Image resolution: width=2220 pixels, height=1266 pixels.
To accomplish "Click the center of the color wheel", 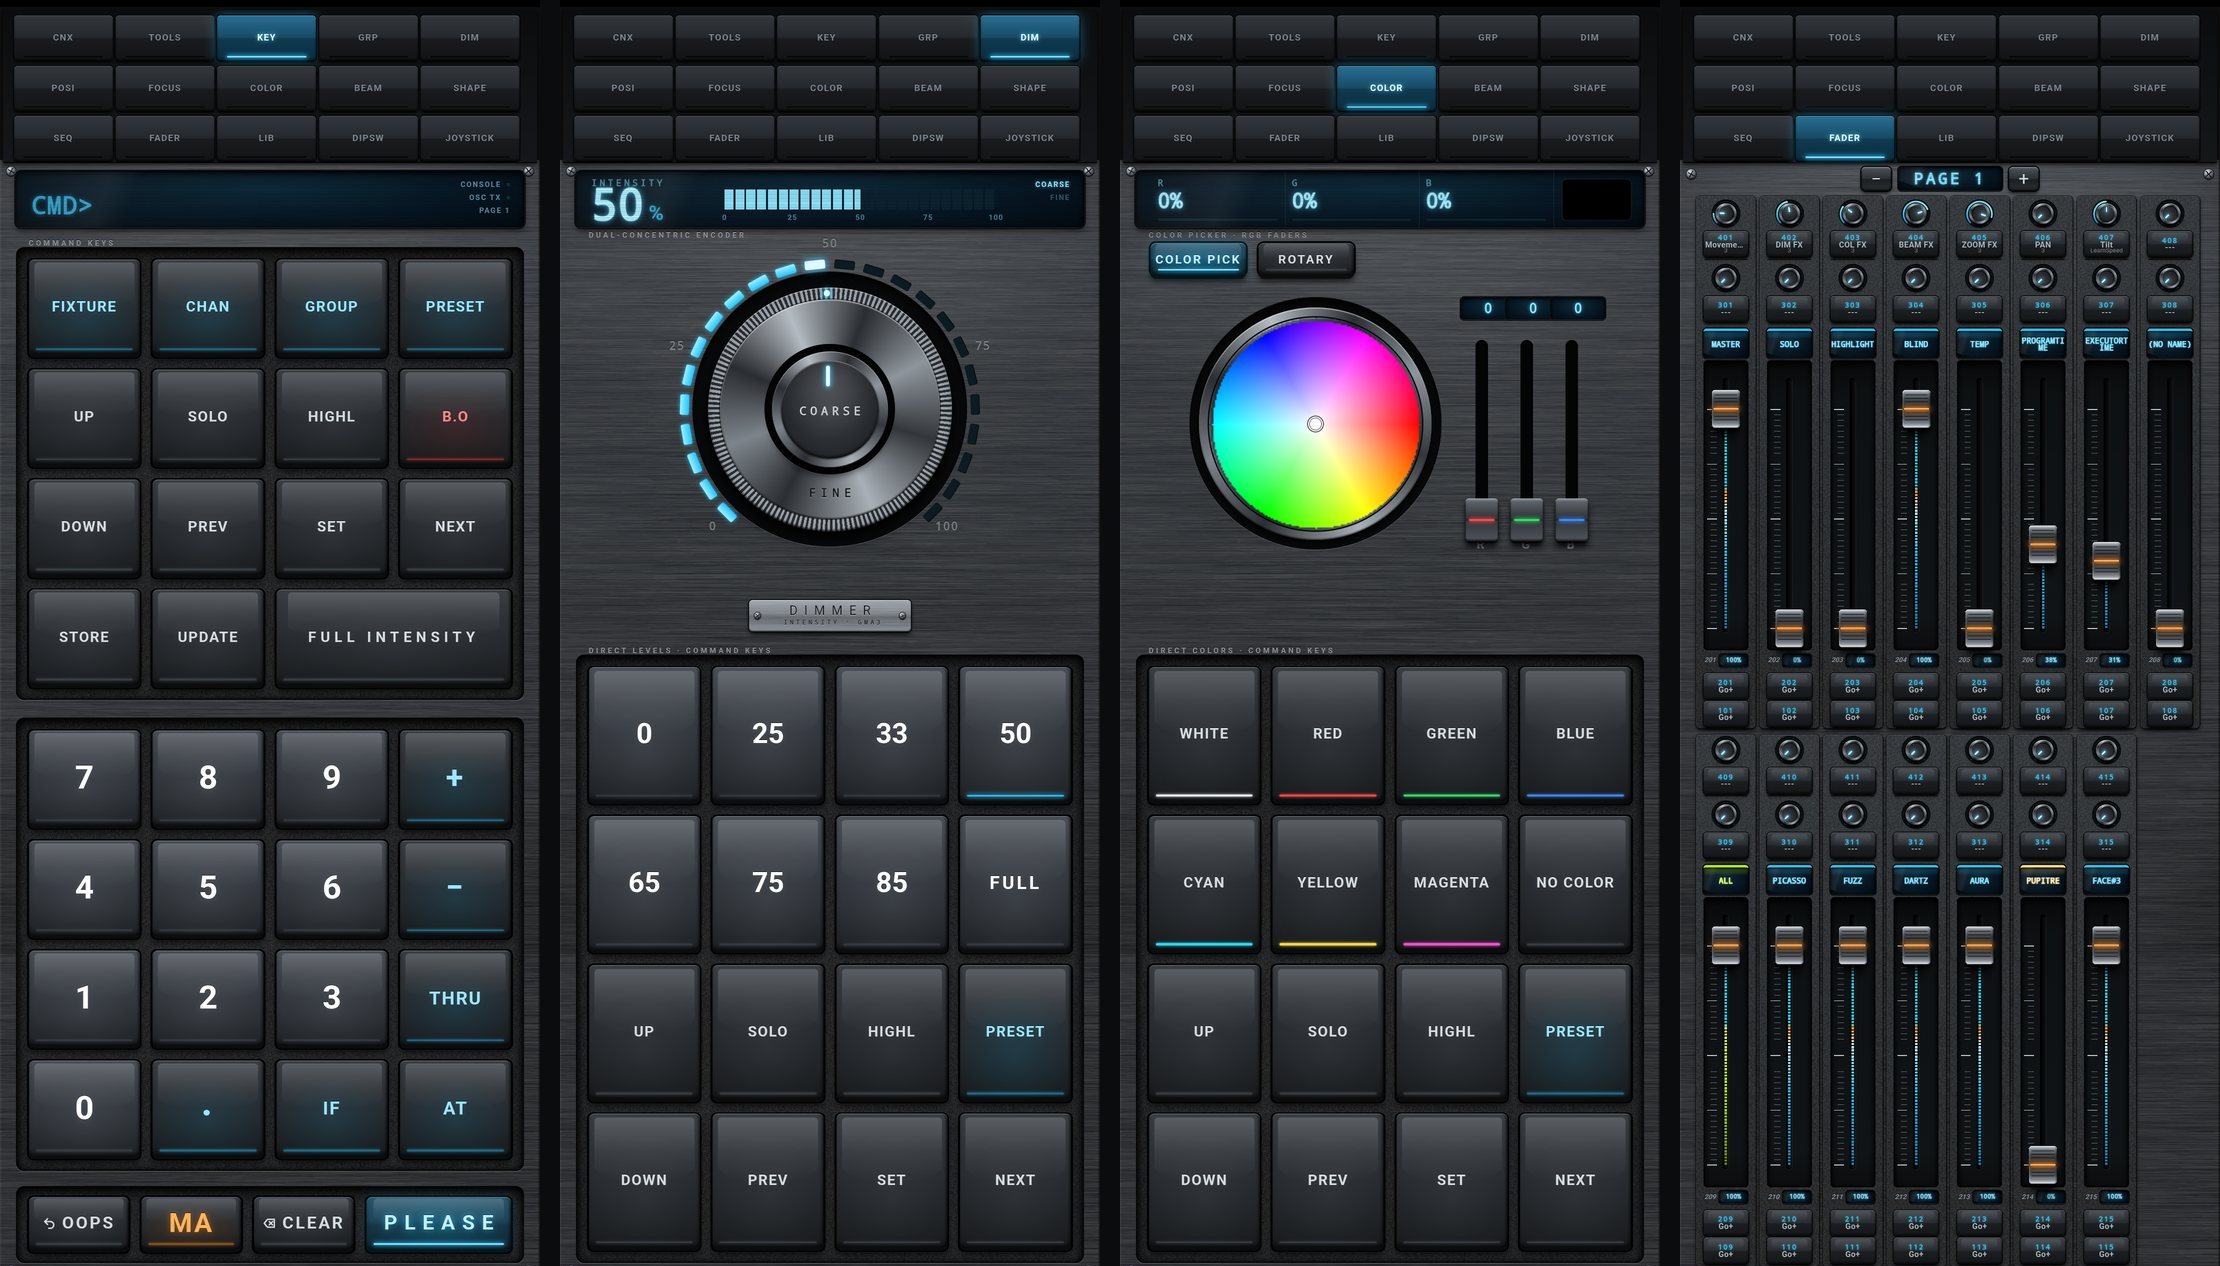I will (x=1315, y=424).
